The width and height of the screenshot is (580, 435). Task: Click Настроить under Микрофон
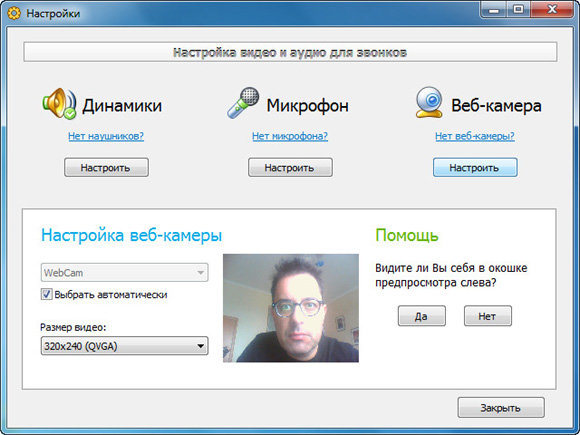click(x=290, y=168)
